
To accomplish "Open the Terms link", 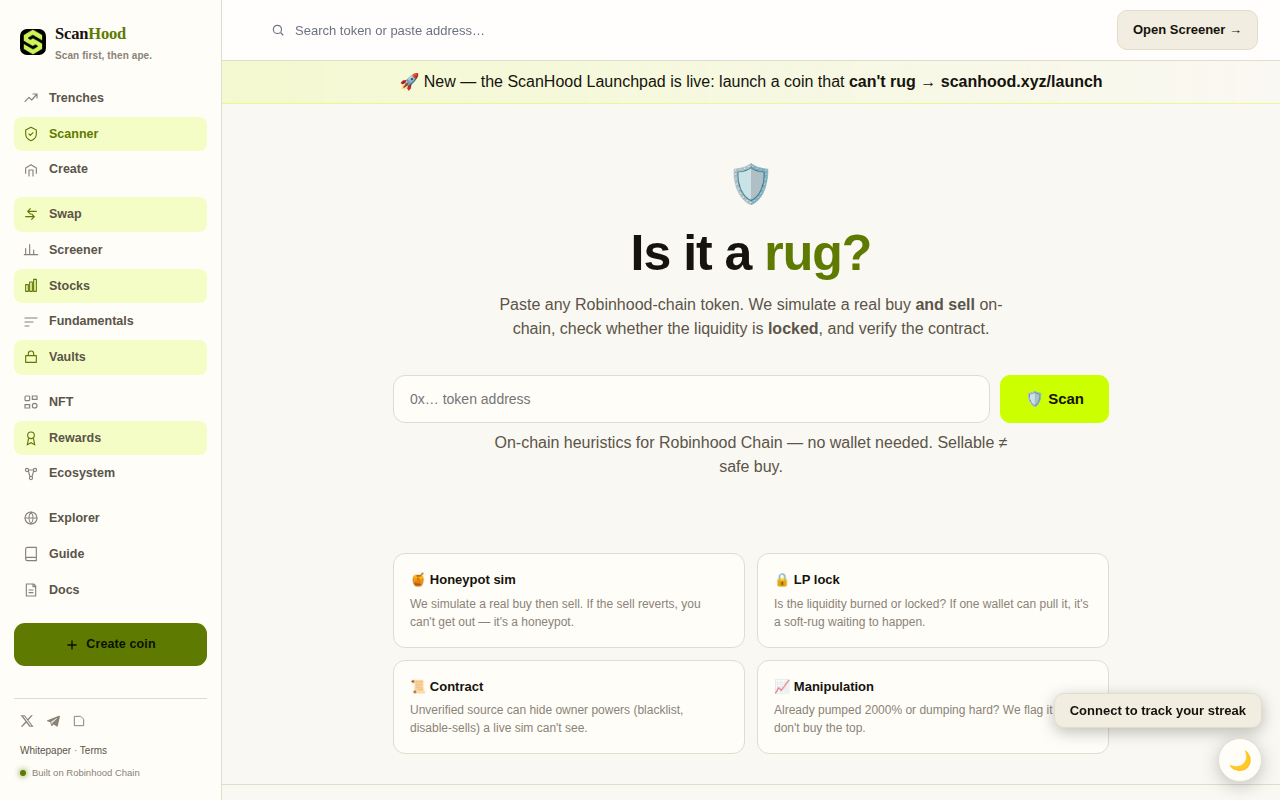I will (93, 750).
